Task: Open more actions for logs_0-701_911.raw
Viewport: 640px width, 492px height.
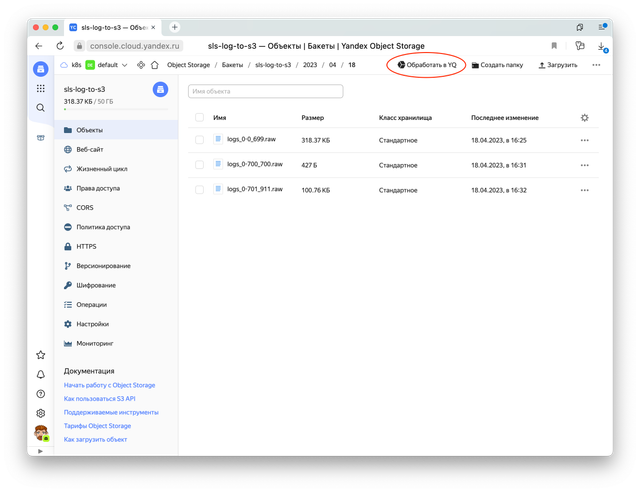Action: click(585, 188)
